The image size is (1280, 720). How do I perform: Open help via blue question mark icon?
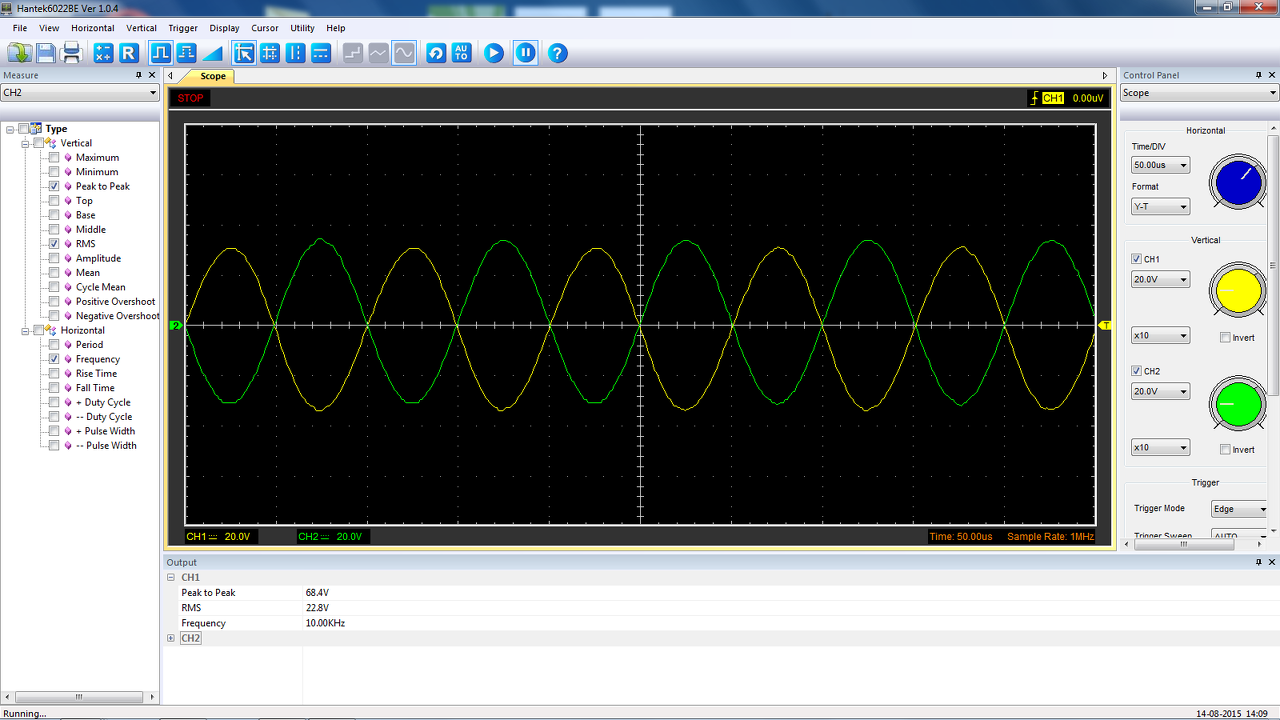point(558,53)
